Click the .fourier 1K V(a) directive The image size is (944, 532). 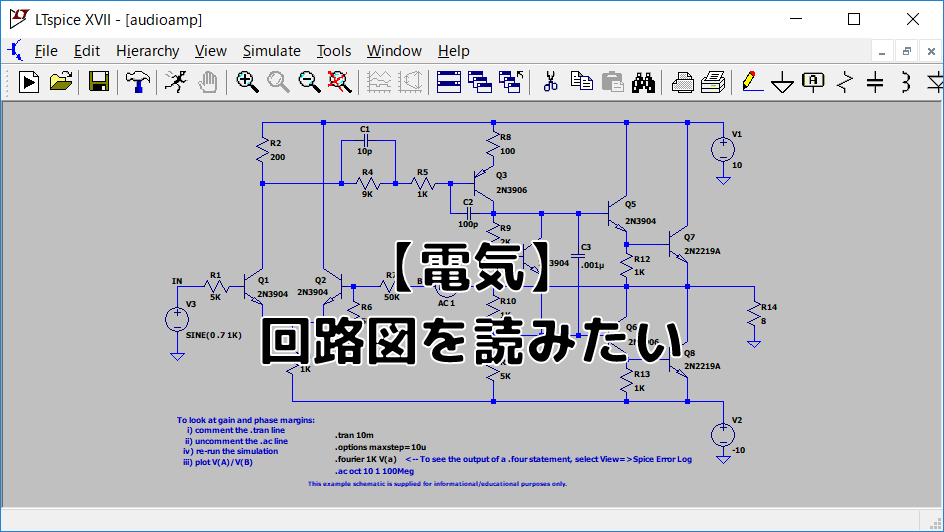(366, 459)
